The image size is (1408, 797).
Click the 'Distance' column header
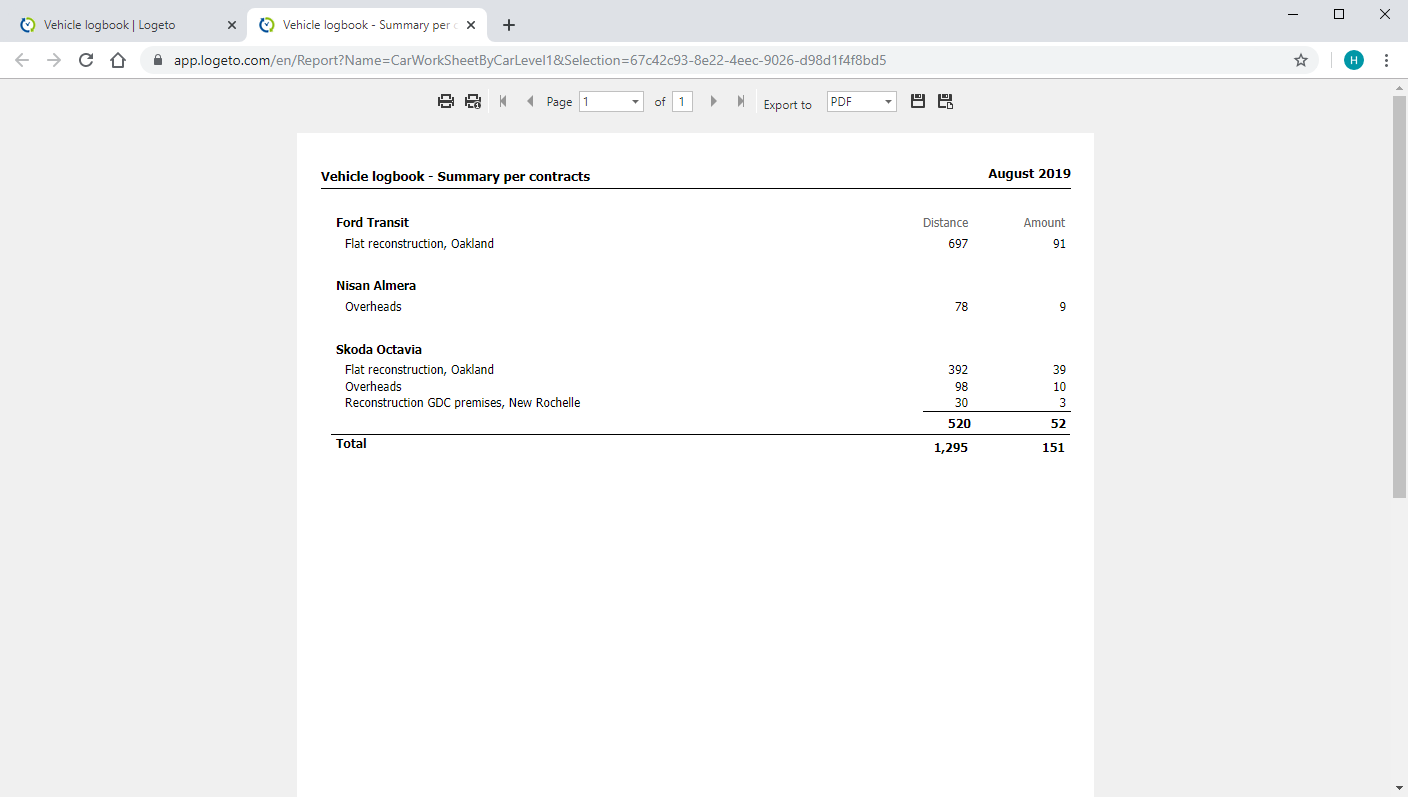pos(945,223)
